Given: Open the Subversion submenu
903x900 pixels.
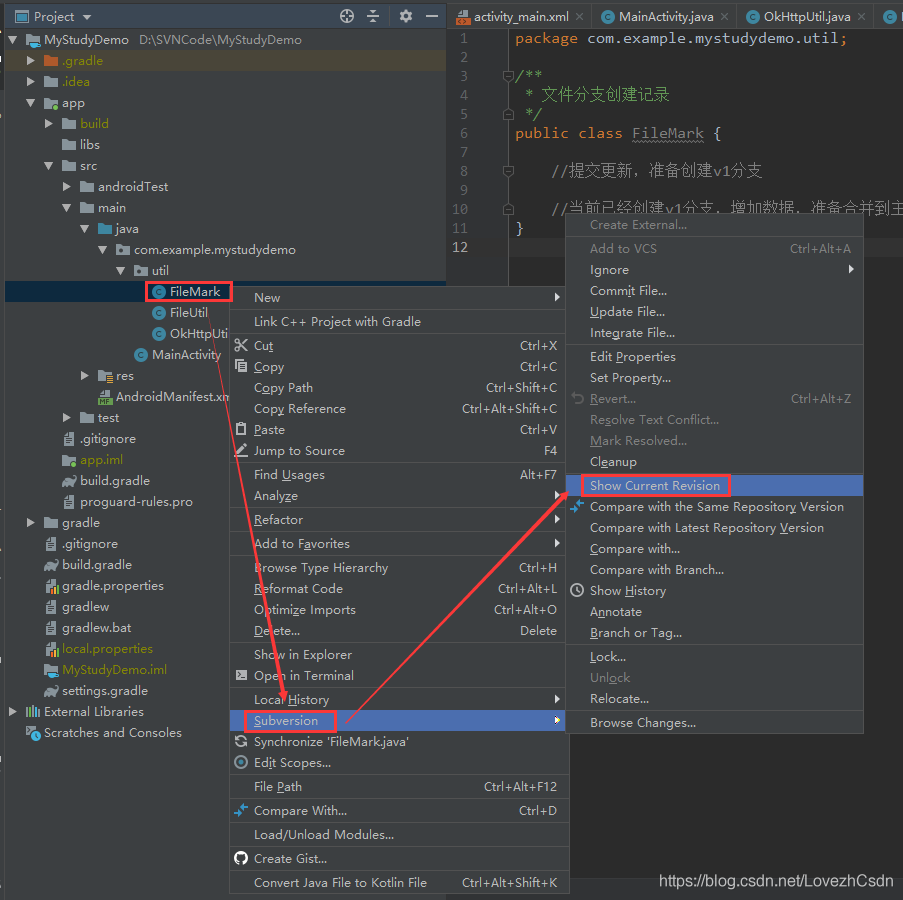Looking at the screenshot, I should point(397,720).
